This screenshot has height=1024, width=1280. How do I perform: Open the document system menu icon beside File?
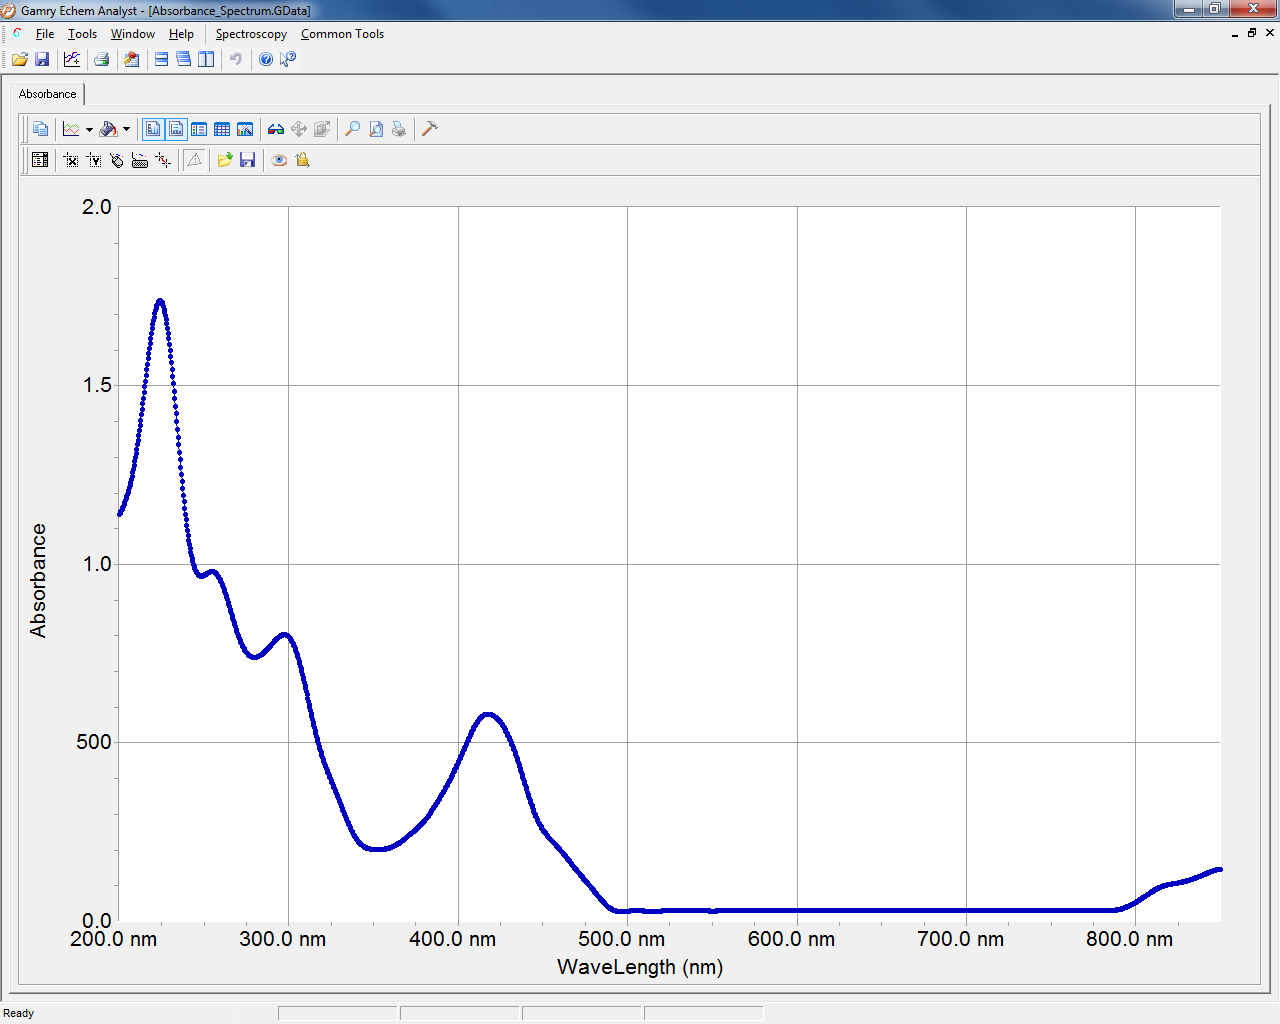(17, 33)
